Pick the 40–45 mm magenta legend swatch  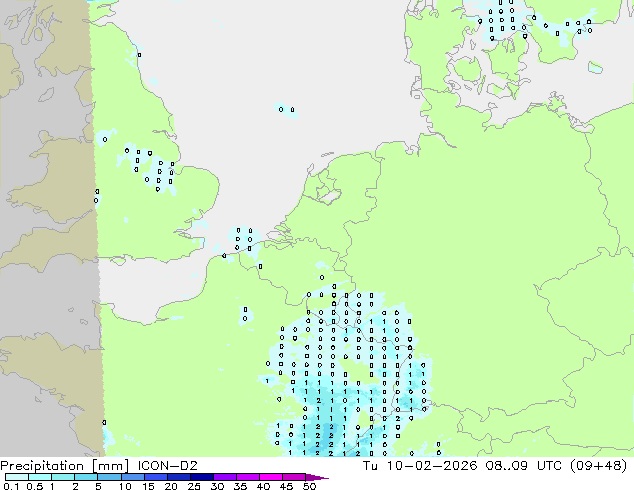271,477
